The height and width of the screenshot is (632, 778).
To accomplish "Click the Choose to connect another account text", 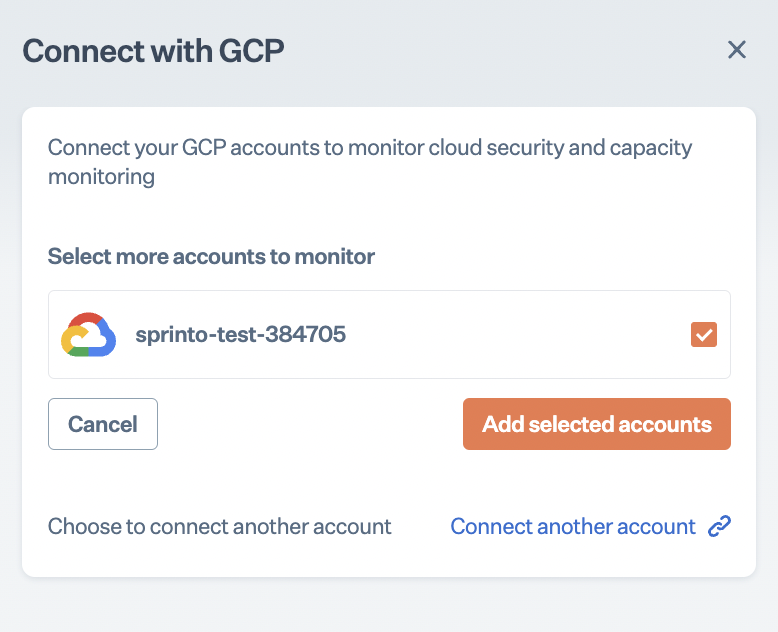I will (x=220, y=527).
